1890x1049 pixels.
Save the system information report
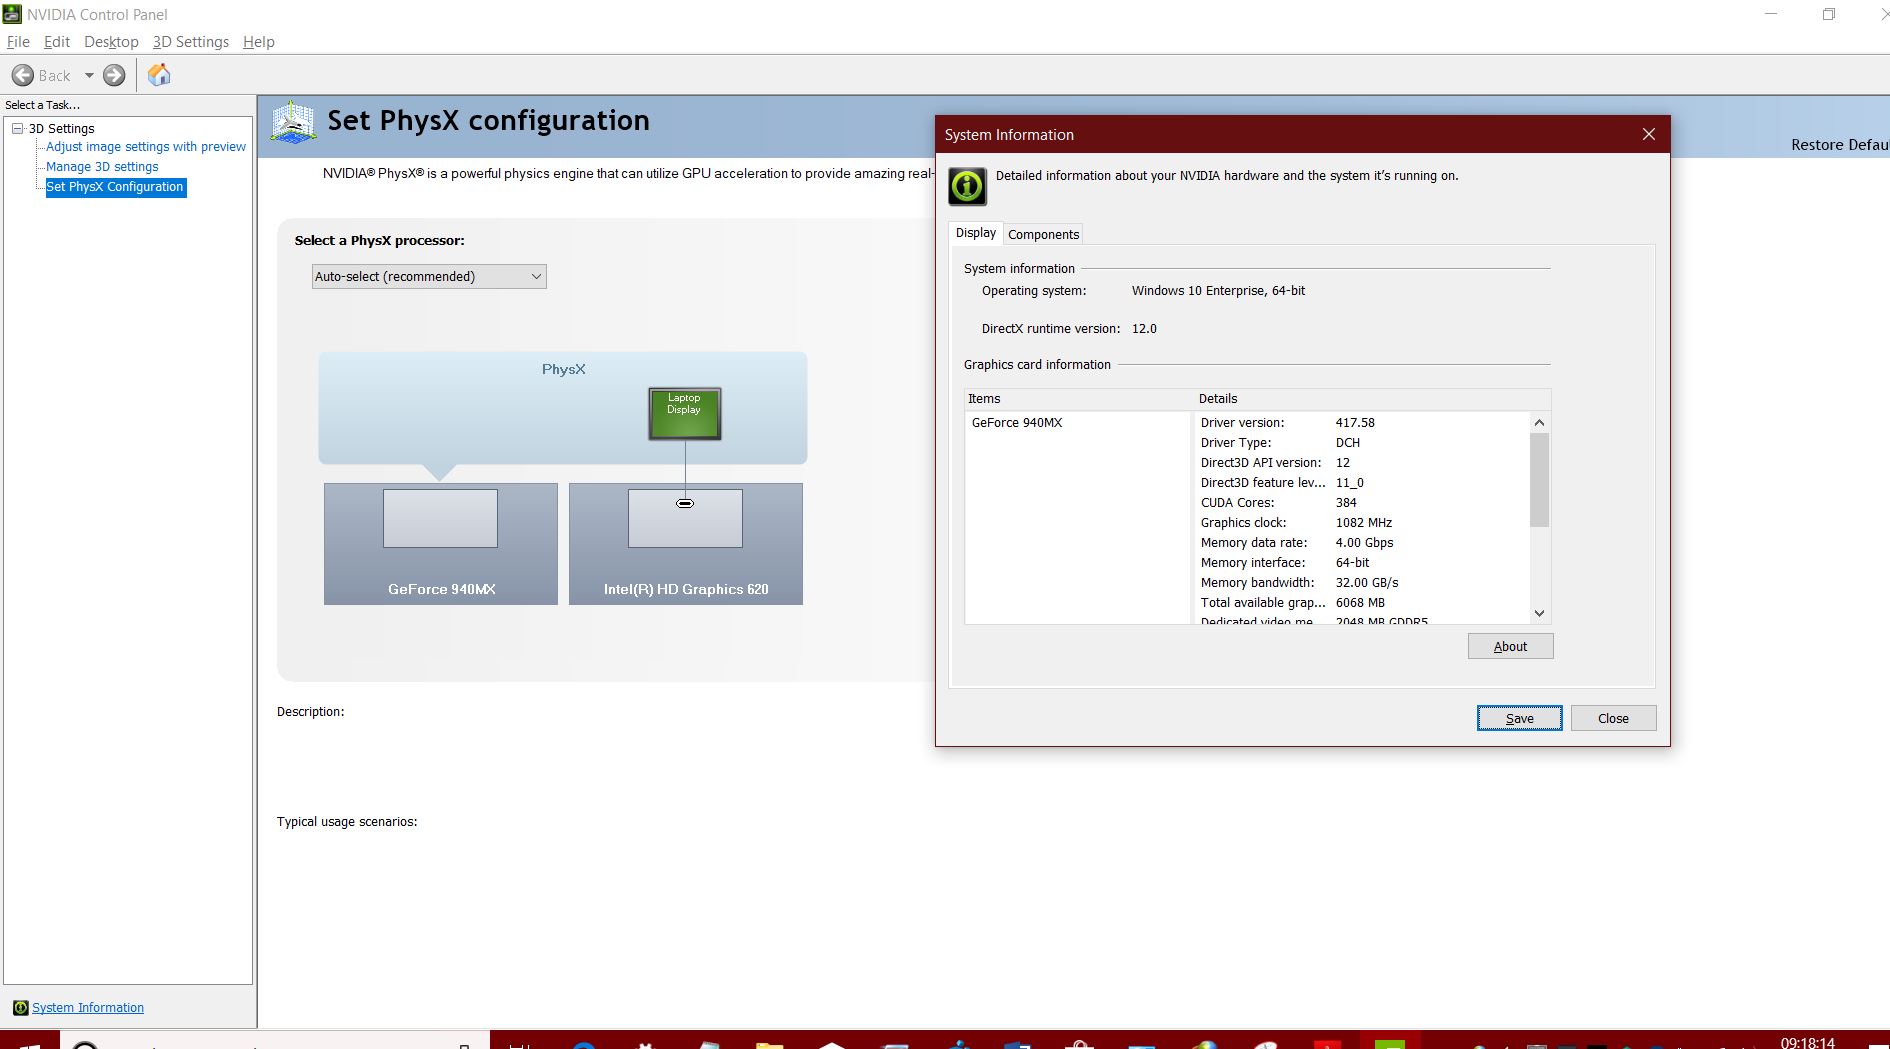click(x=1518, y=718)
